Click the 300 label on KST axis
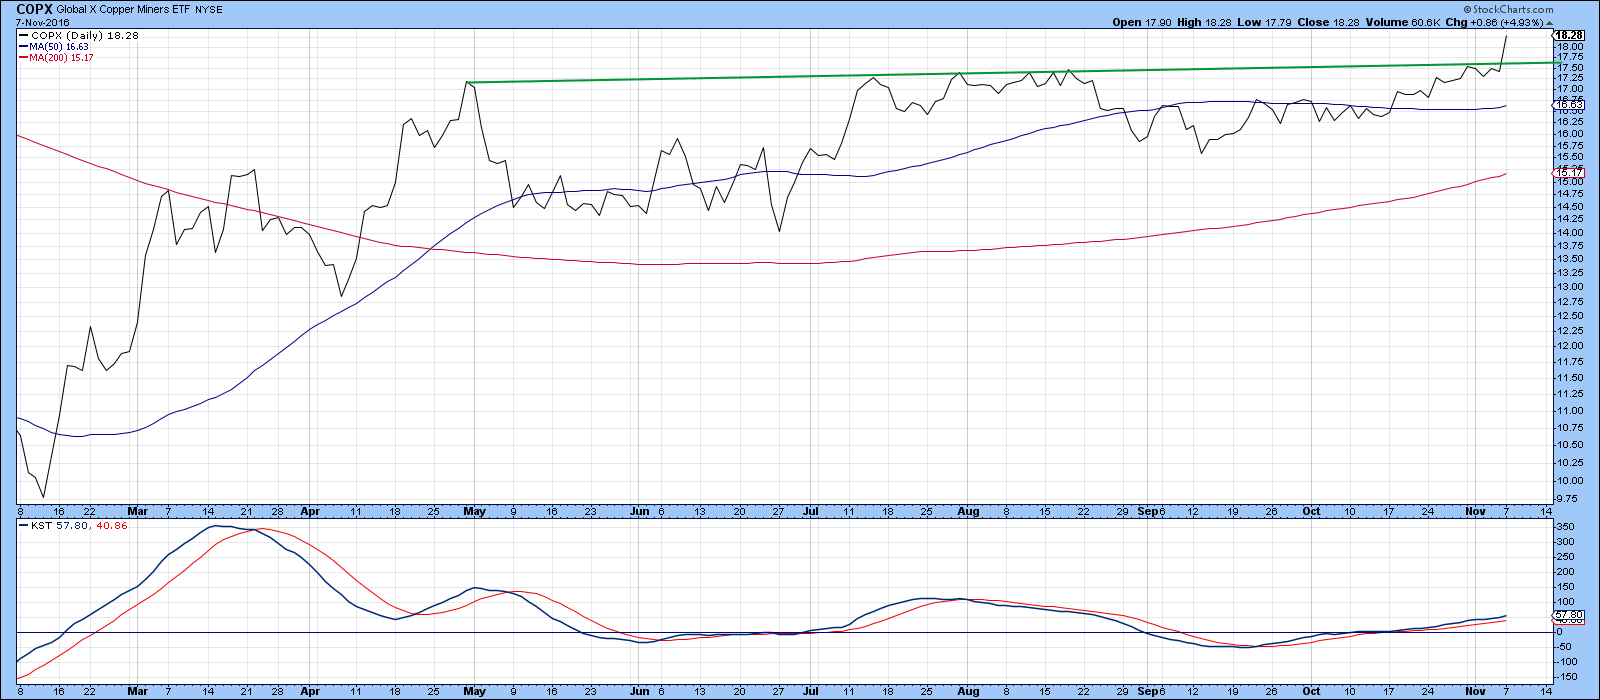 (1565, 542)
